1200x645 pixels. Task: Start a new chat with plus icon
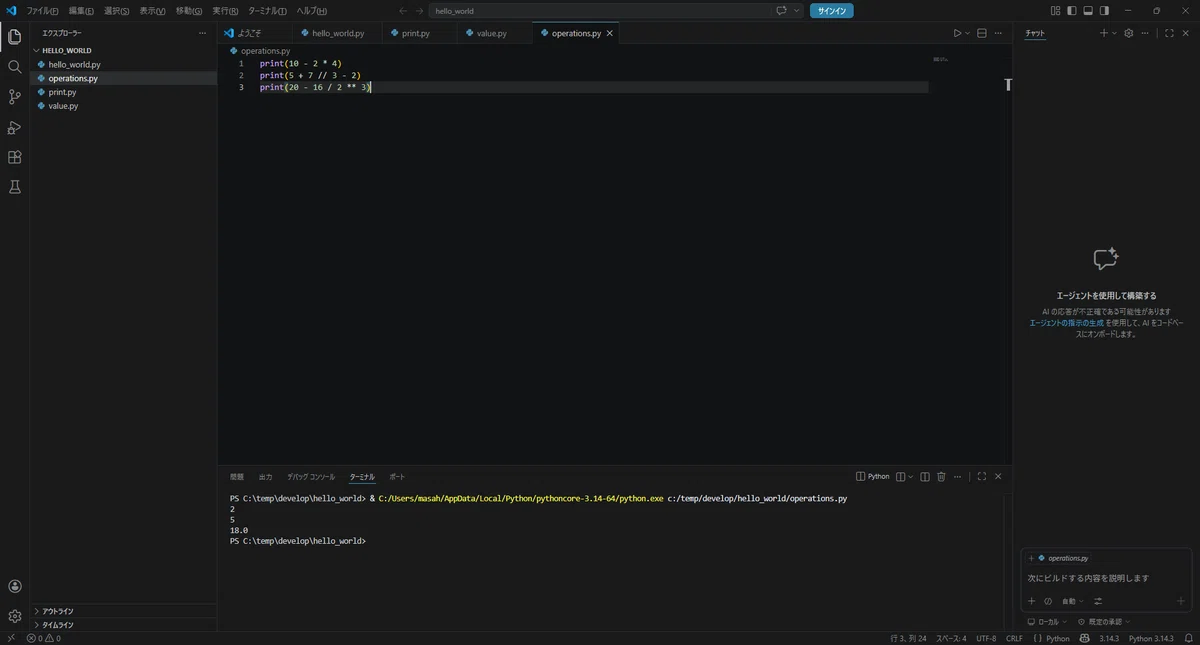point(1104,33)
